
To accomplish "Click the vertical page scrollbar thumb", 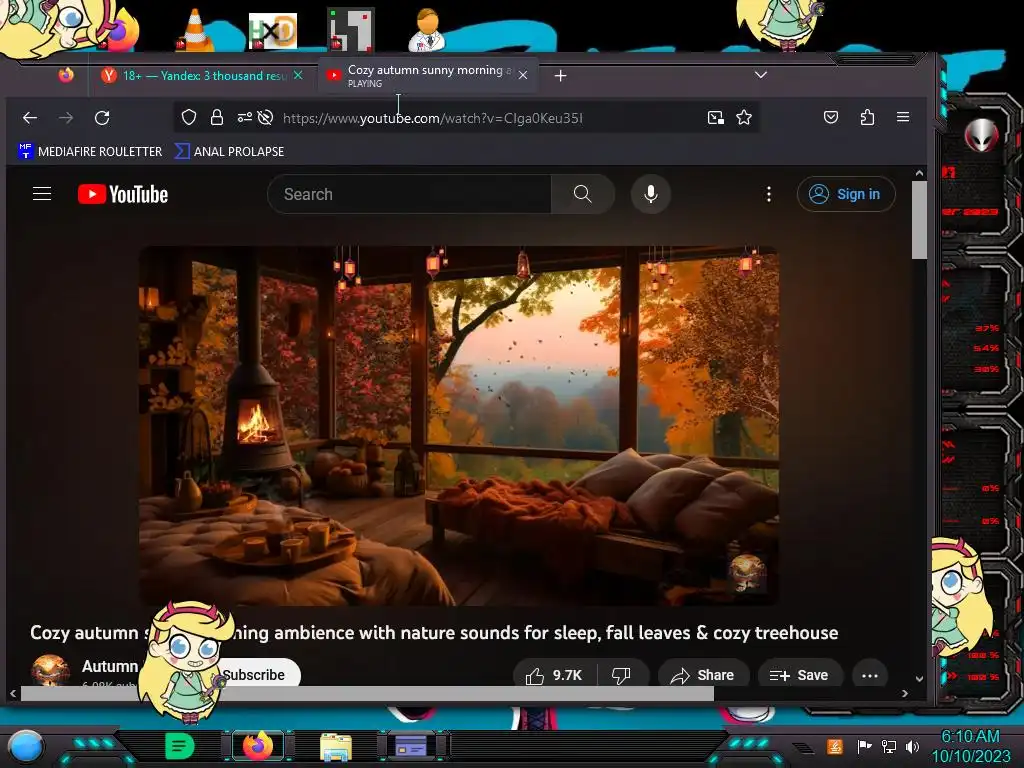I will pos(920,219).
